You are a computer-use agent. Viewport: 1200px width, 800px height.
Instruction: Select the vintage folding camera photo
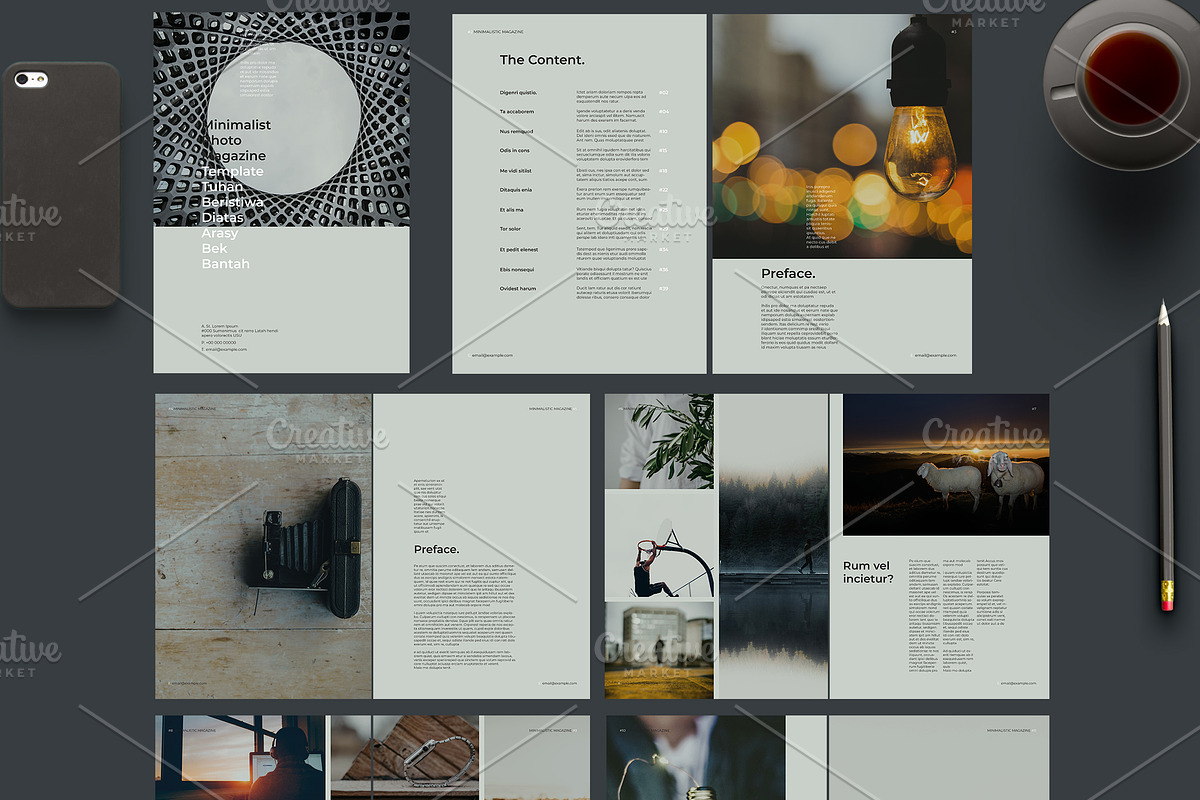pyautogui.click(x=264, y=546)
